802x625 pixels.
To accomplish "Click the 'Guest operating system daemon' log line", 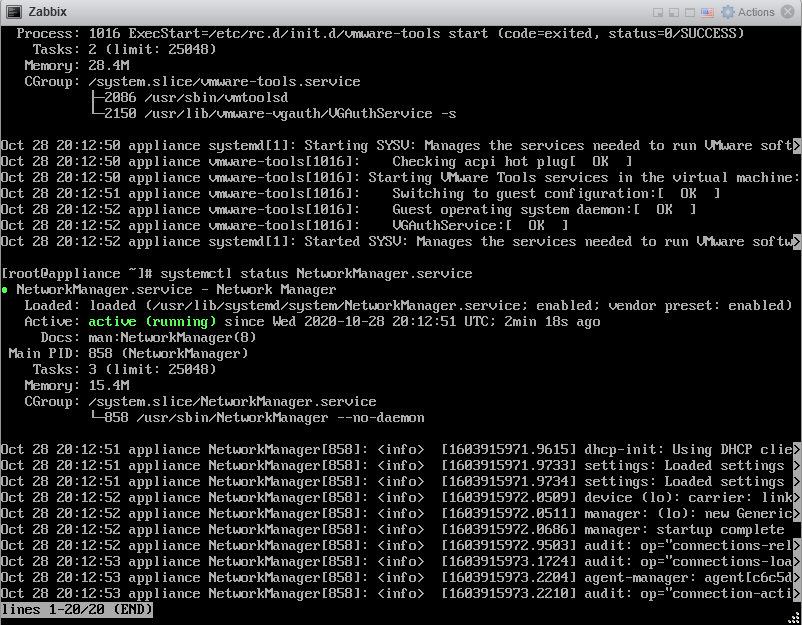I will click(x=348, y=210).
